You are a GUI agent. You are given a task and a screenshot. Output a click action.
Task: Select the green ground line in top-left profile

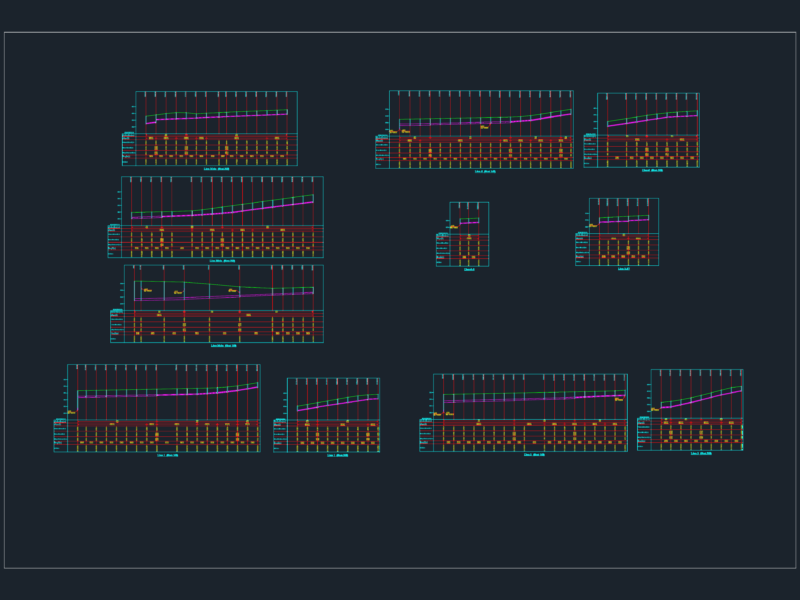pos(216,113)
